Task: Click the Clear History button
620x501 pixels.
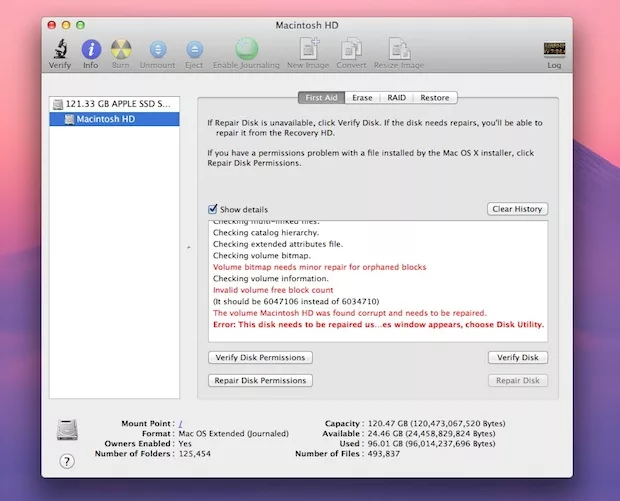Action: pos(517,209)
